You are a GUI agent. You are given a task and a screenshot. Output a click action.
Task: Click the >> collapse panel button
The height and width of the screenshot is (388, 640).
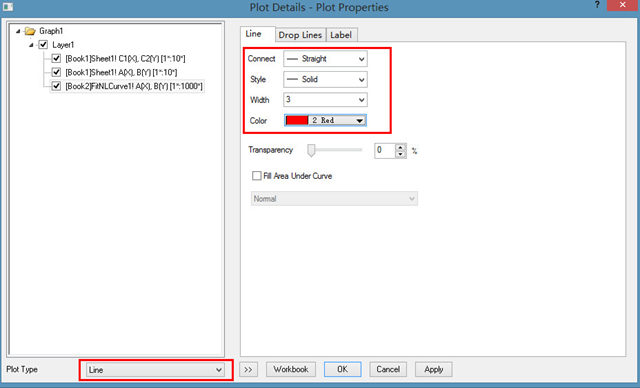[x=248, y=370]
